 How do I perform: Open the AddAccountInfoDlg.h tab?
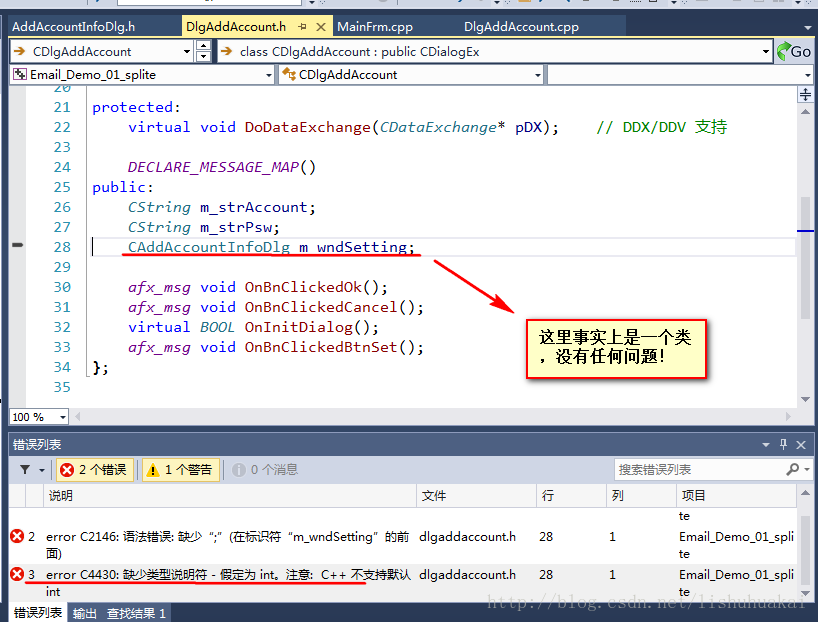(x=74, y=27)
